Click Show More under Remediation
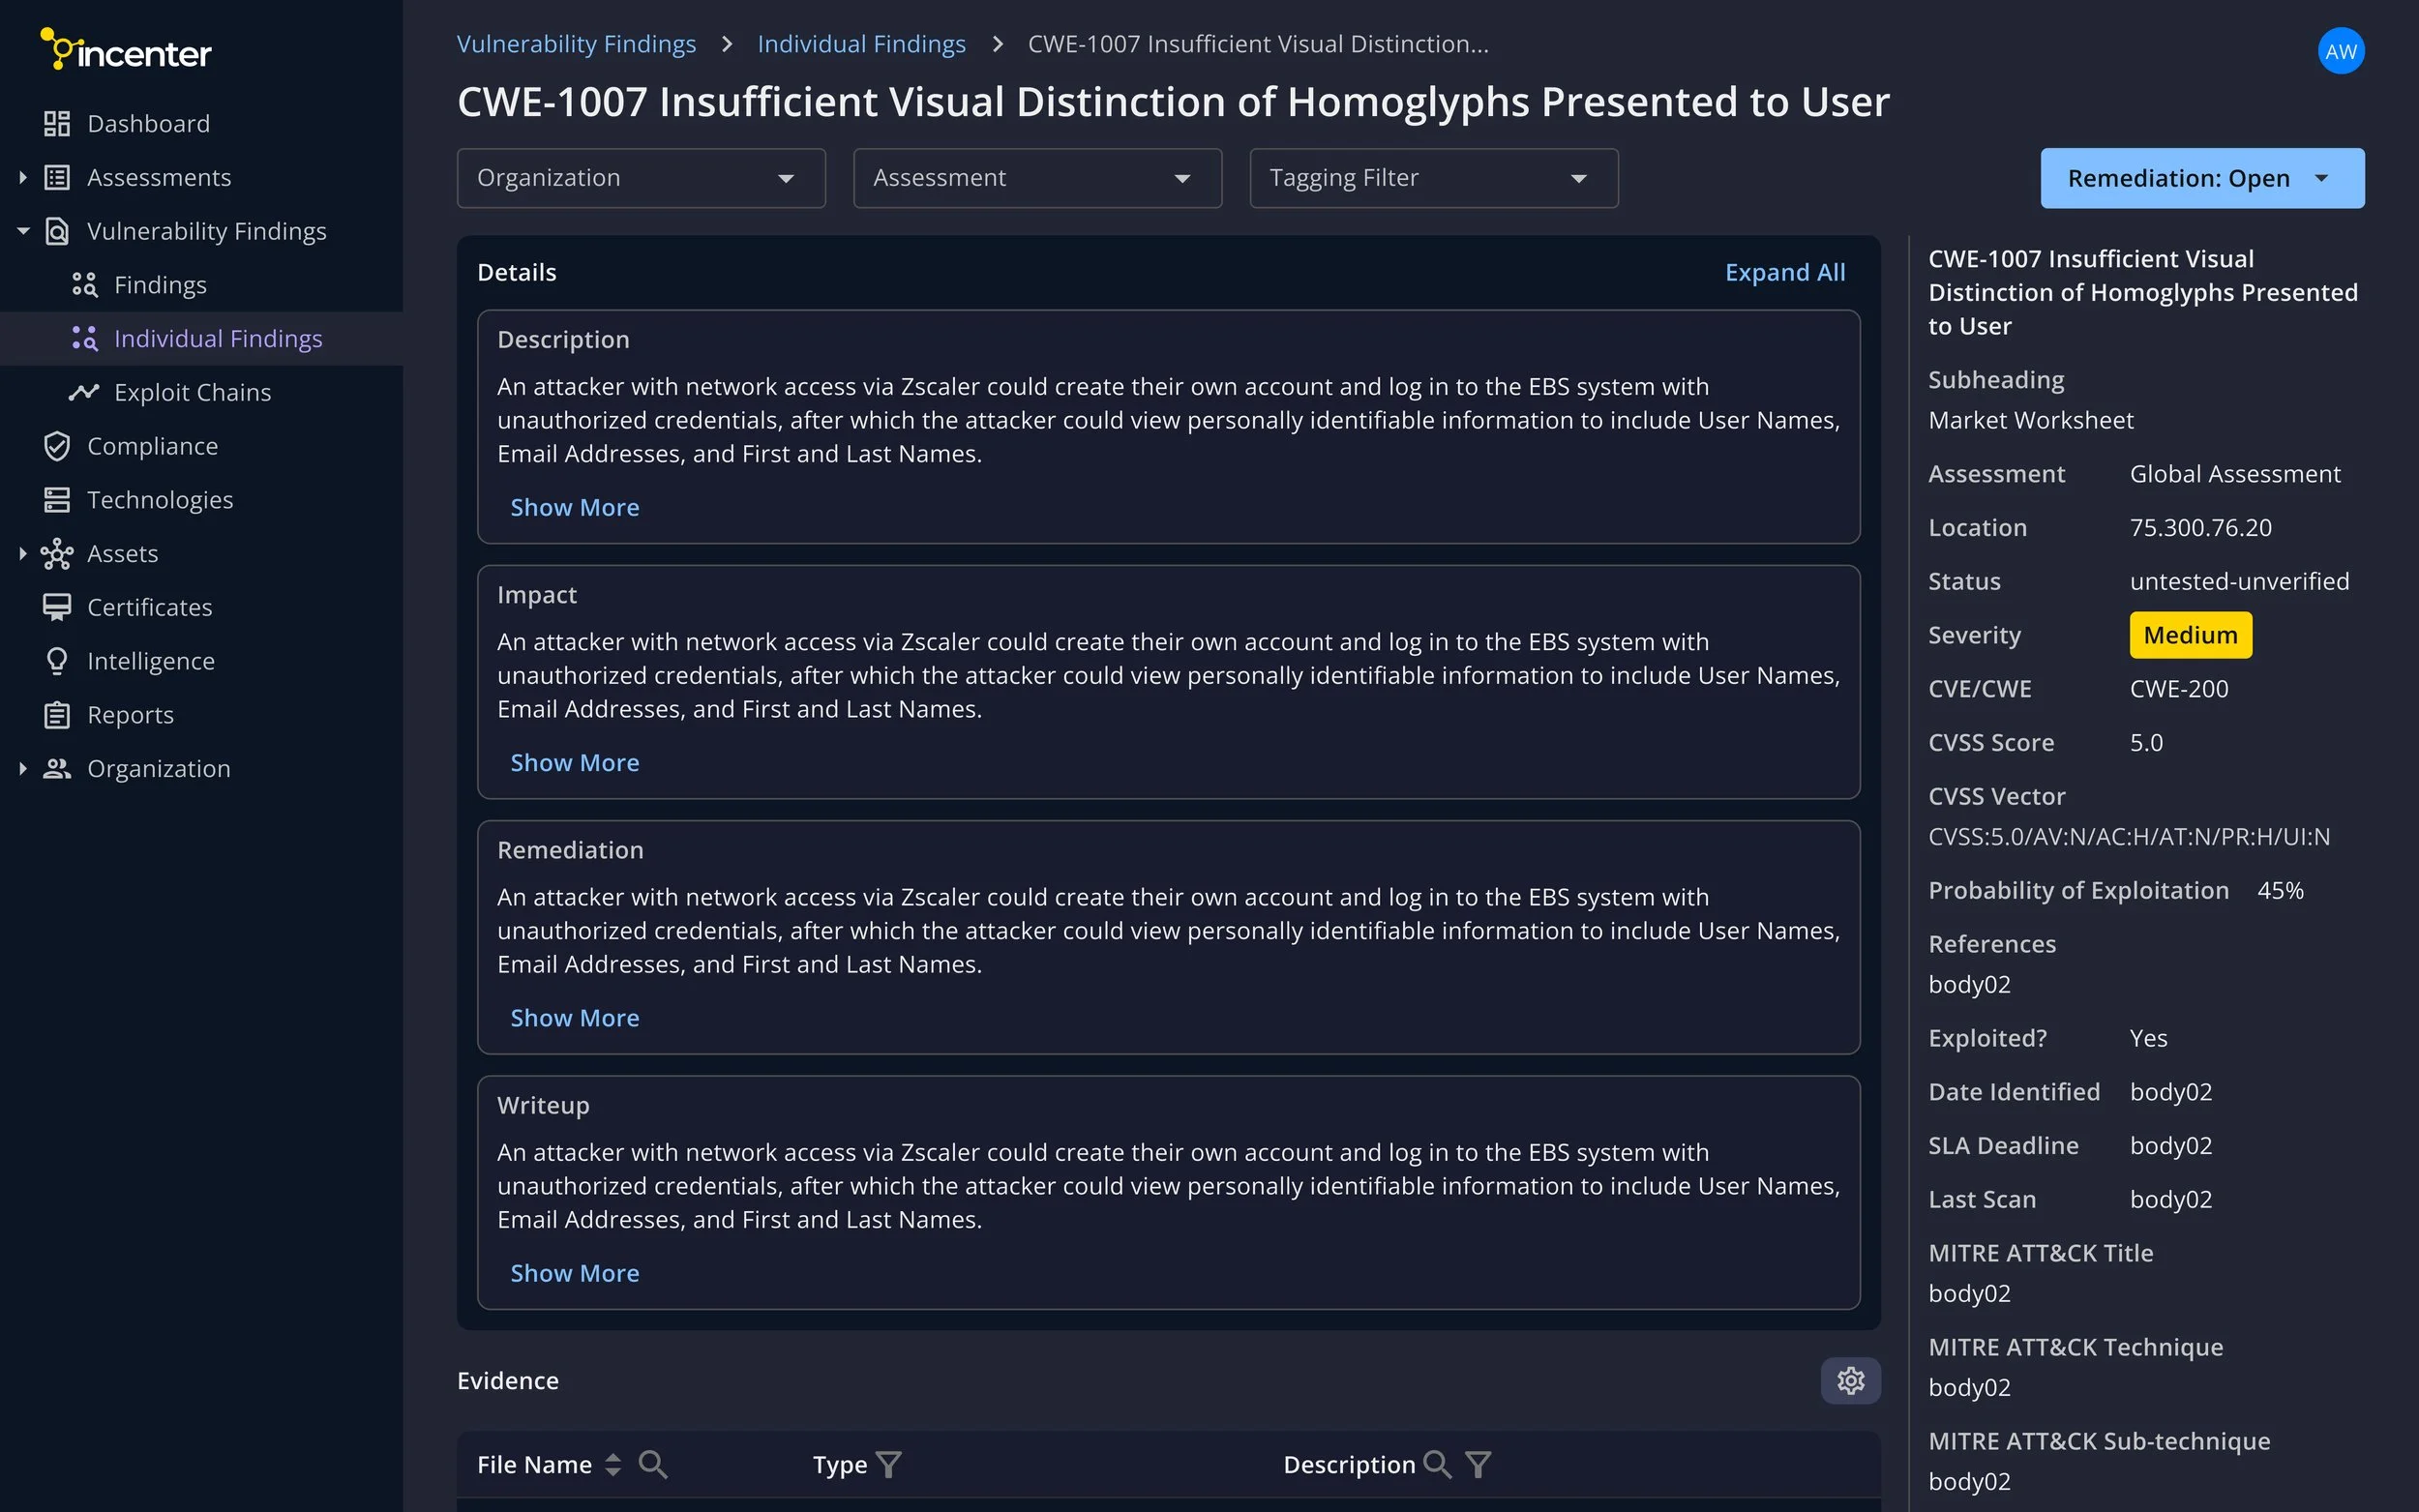 coord(574,1017)
